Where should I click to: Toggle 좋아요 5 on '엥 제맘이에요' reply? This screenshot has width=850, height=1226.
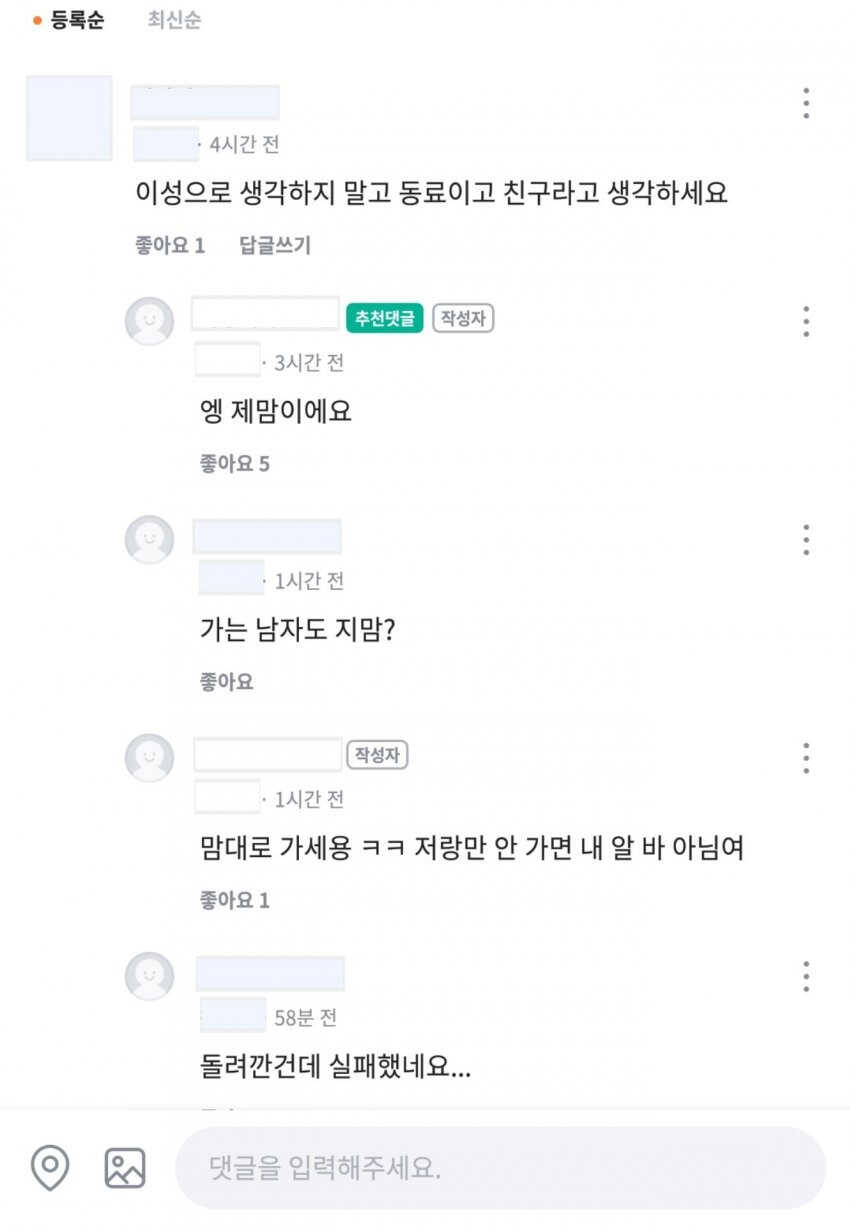click(x=235, y=464)
